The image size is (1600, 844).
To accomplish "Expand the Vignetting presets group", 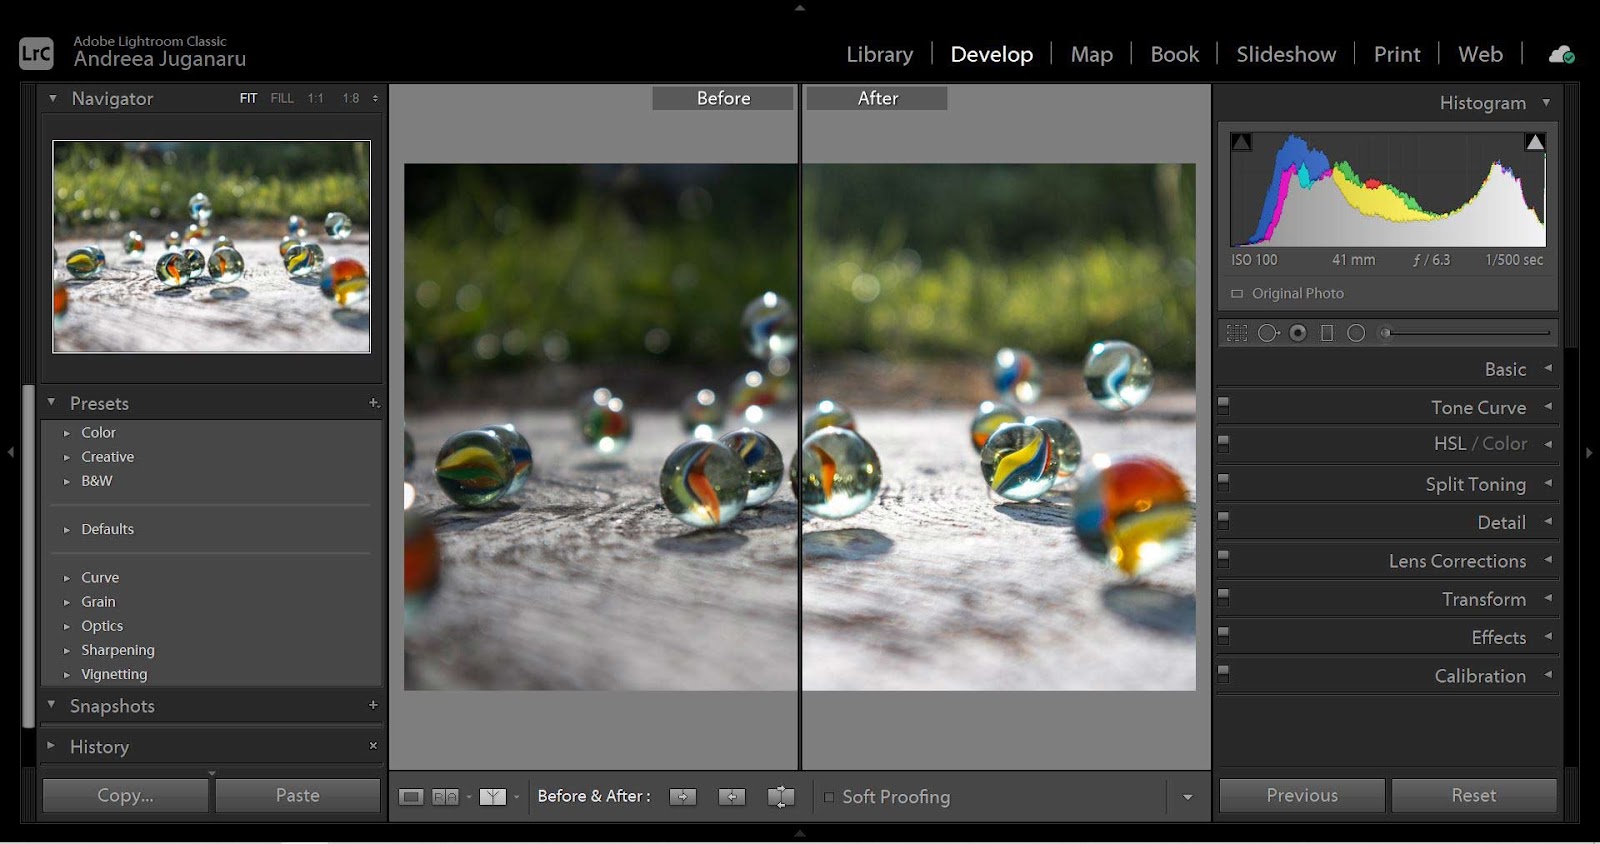I will tap(67, 675).
